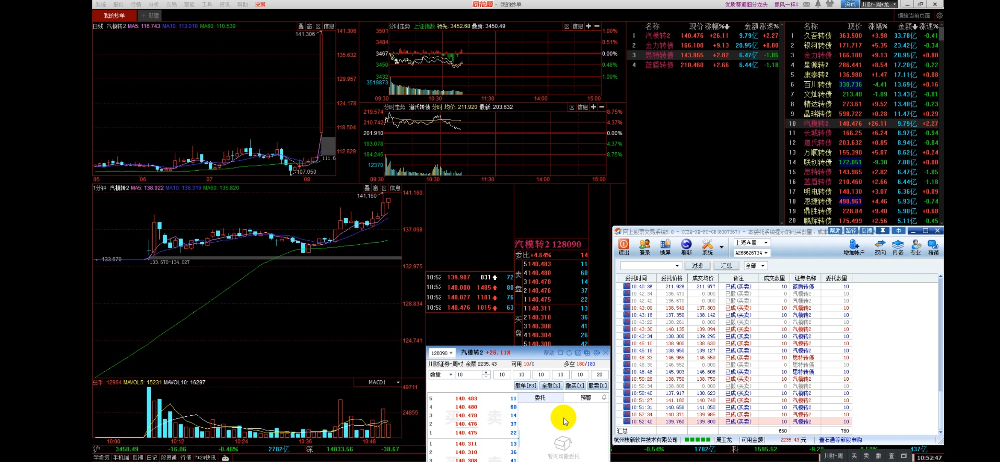Switch to the 委托 tab in quick order panel

click(540, 398)
